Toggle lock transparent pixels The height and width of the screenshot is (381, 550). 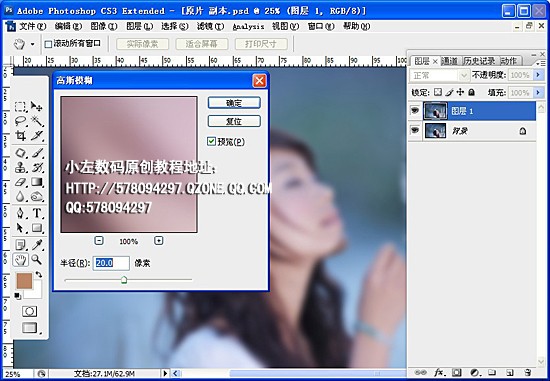pyautogui.click(x=438, y=92)
